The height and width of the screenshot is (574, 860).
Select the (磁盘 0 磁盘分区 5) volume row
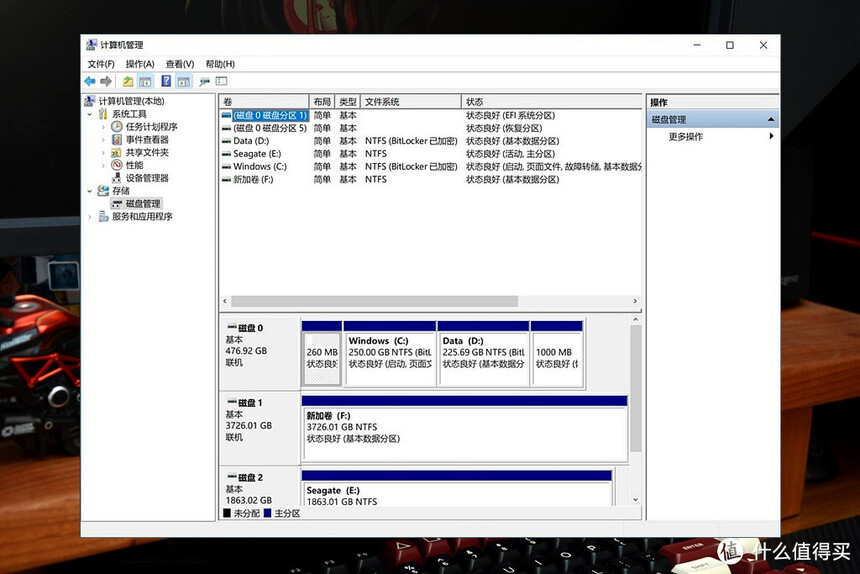pyautogui.click(x=429, y=128)
